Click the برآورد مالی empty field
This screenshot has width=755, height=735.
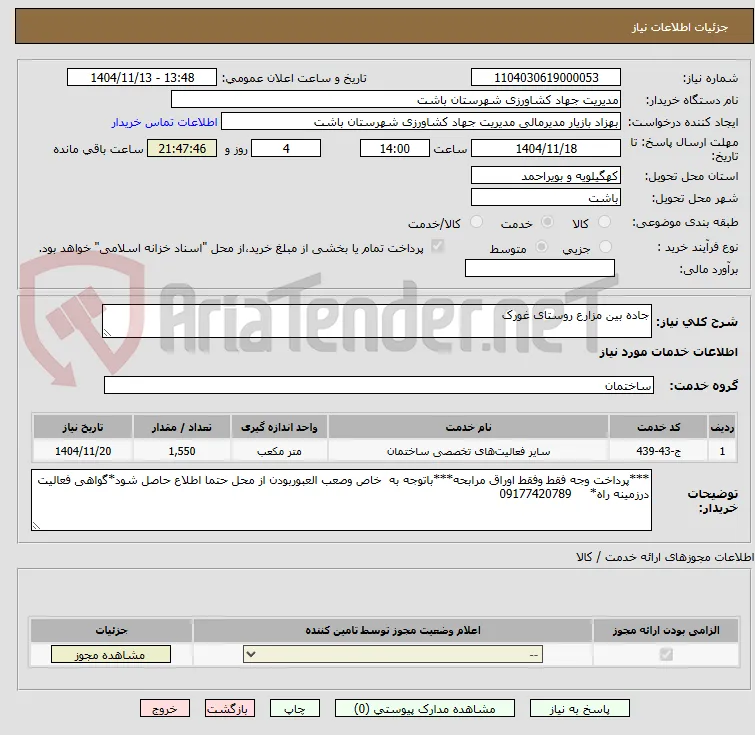click(540, 268)
